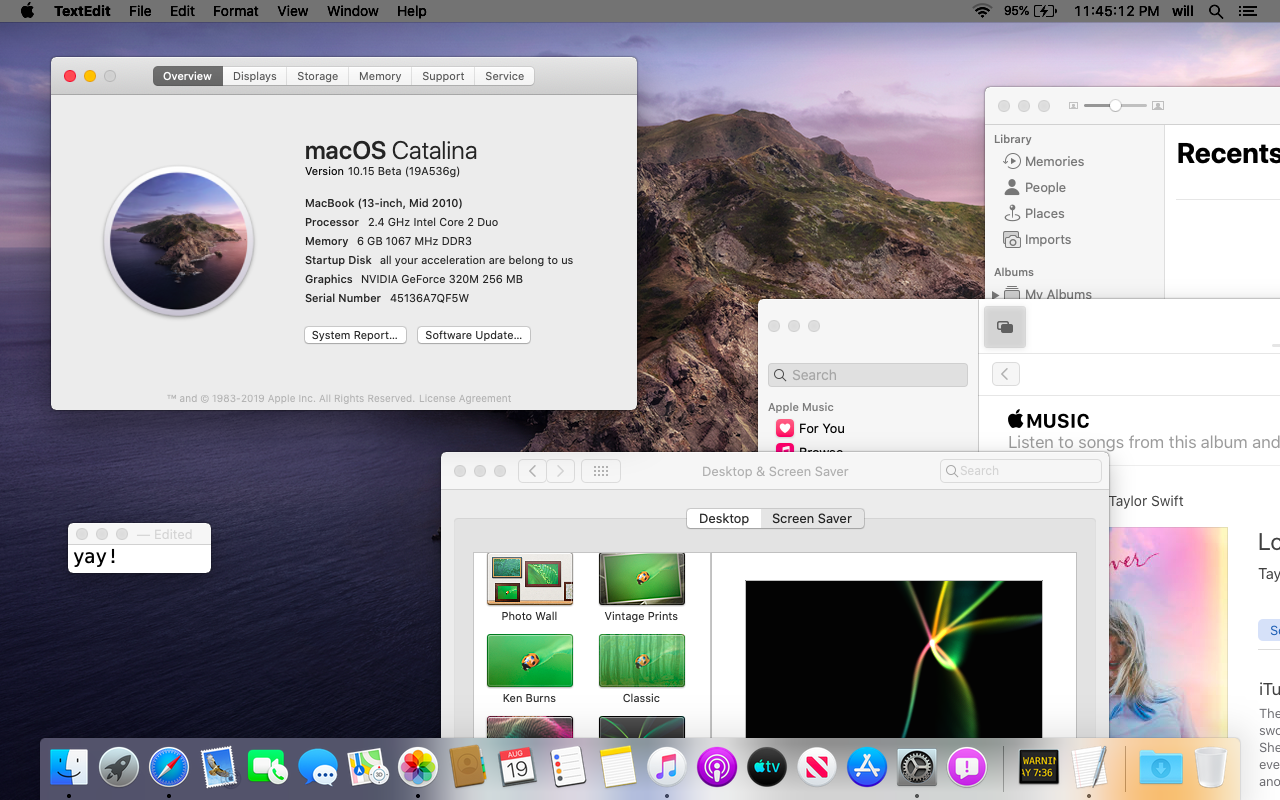Click the large-thumbnails icon in Photos toolbar
The width and height of the screenshot is (1280, 800).
tap(1158, 105)
